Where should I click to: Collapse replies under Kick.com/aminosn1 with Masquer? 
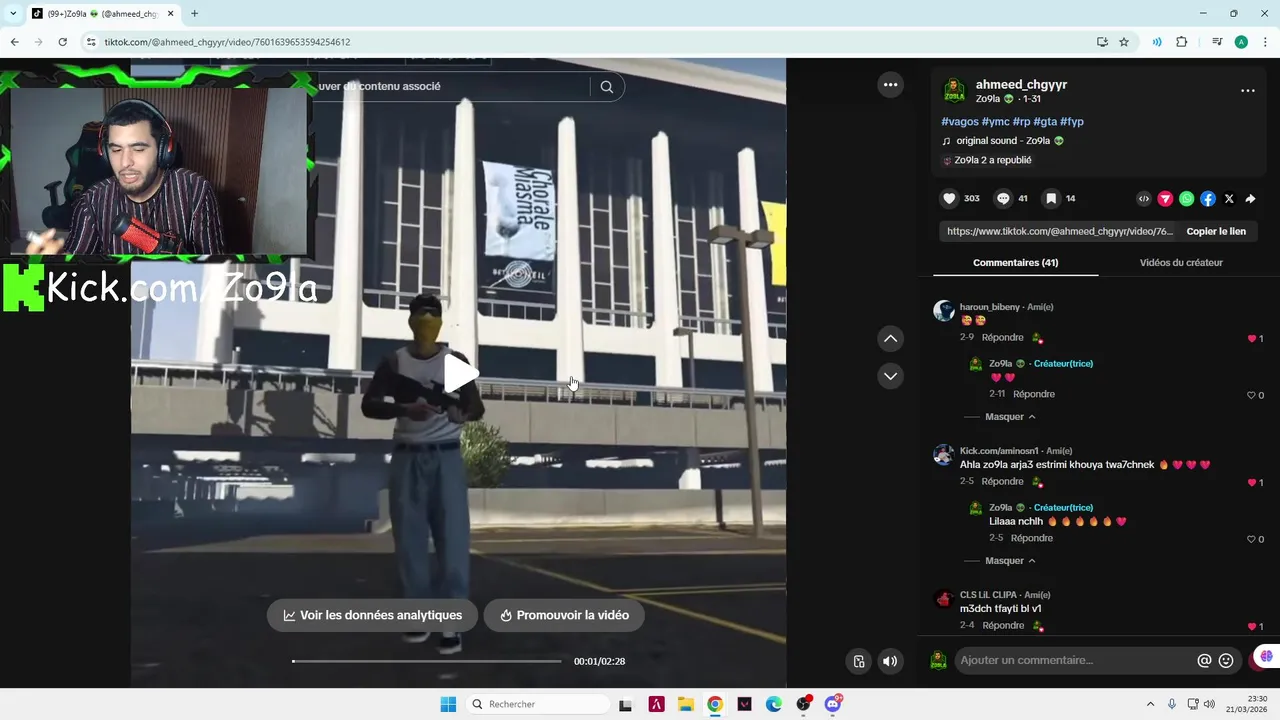click(1010, 560)
